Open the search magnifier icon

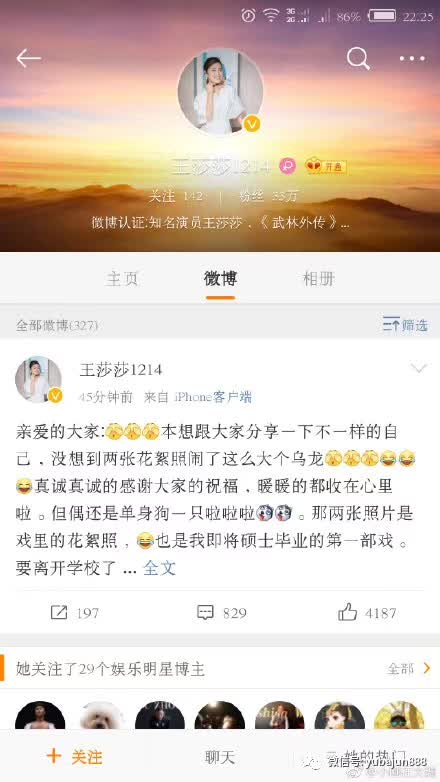(358, 59)
